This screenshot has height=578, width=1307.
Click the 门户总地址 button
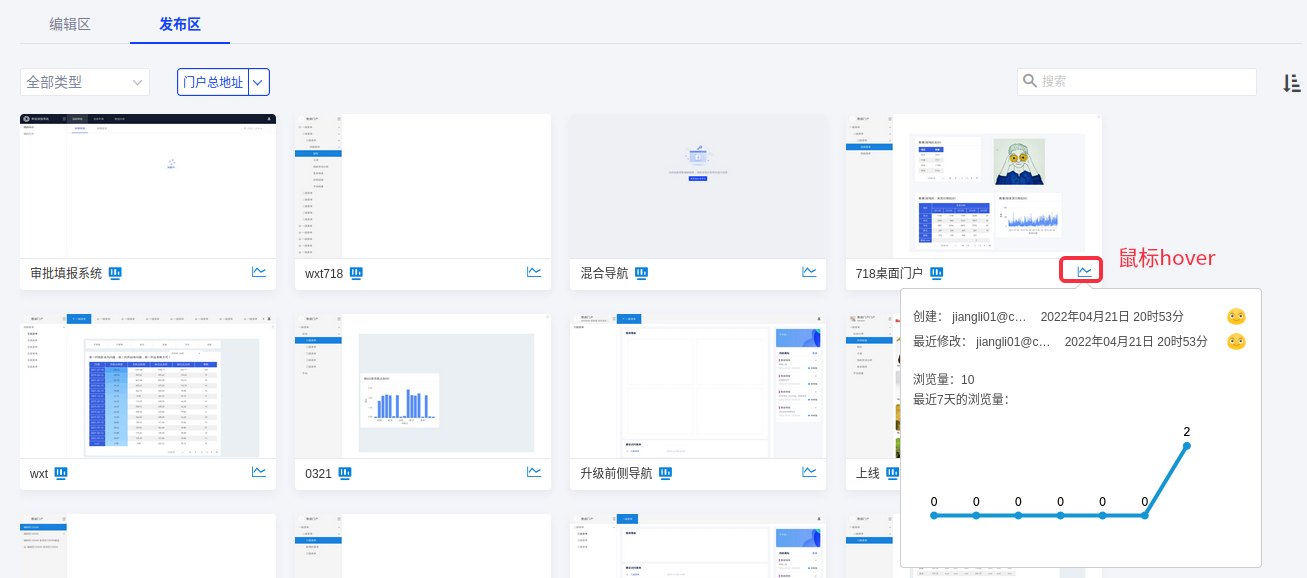pos(213,82)
